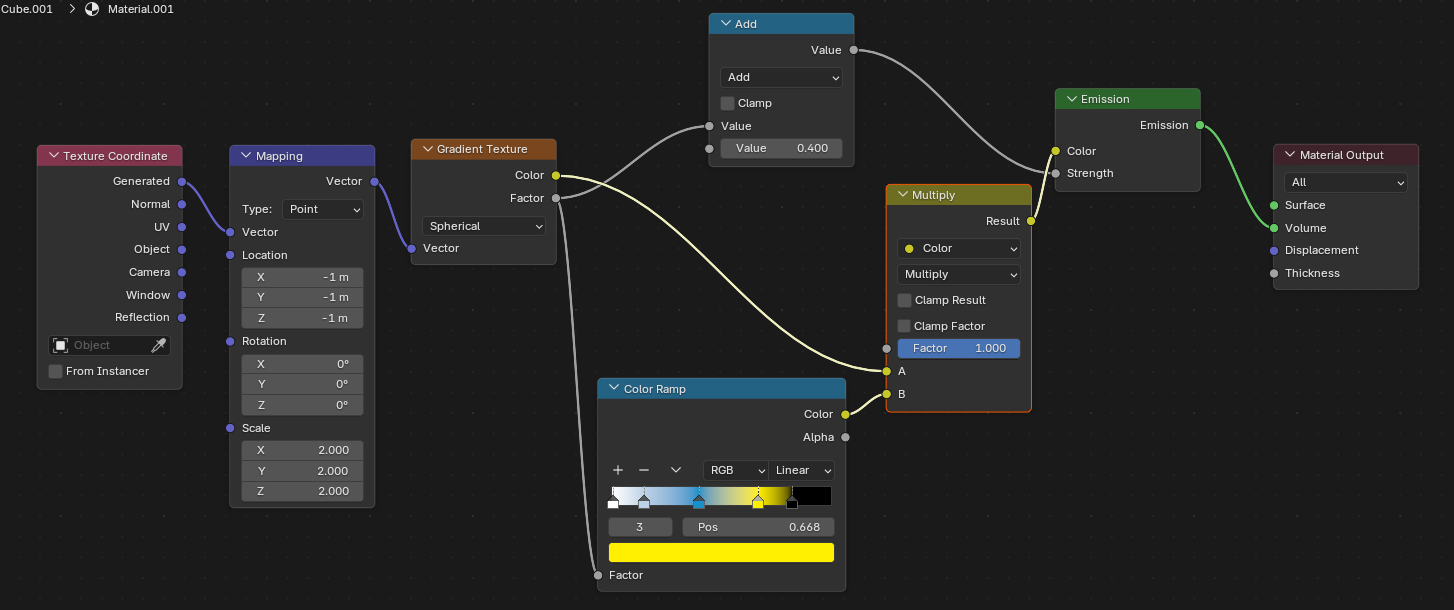Screen dimensions: 1454x610
Task: Toggle the Clamp Factor checkbox
Action: click(x=904, y=326)
